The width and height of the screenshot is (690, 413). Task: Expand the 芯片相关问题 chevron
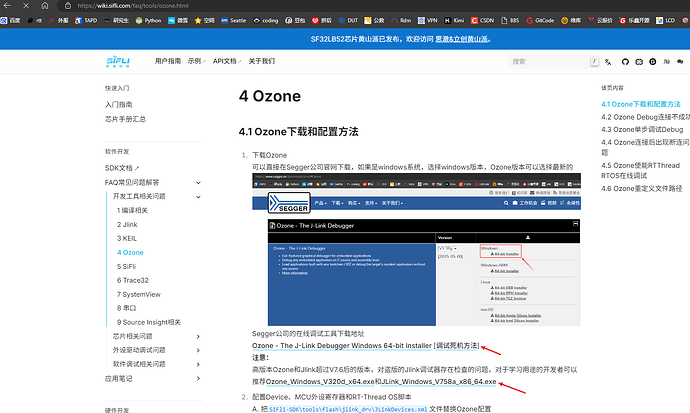coord(198,336)
